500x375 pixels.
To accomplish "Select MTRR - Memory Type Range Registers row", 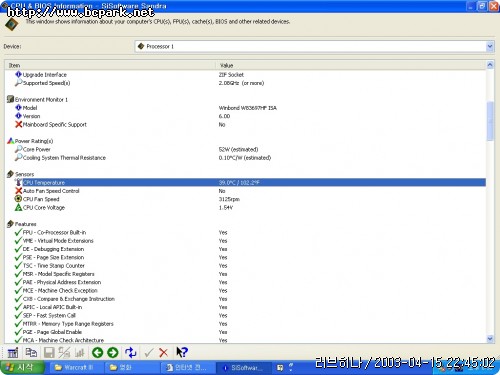I will point(245,323).
